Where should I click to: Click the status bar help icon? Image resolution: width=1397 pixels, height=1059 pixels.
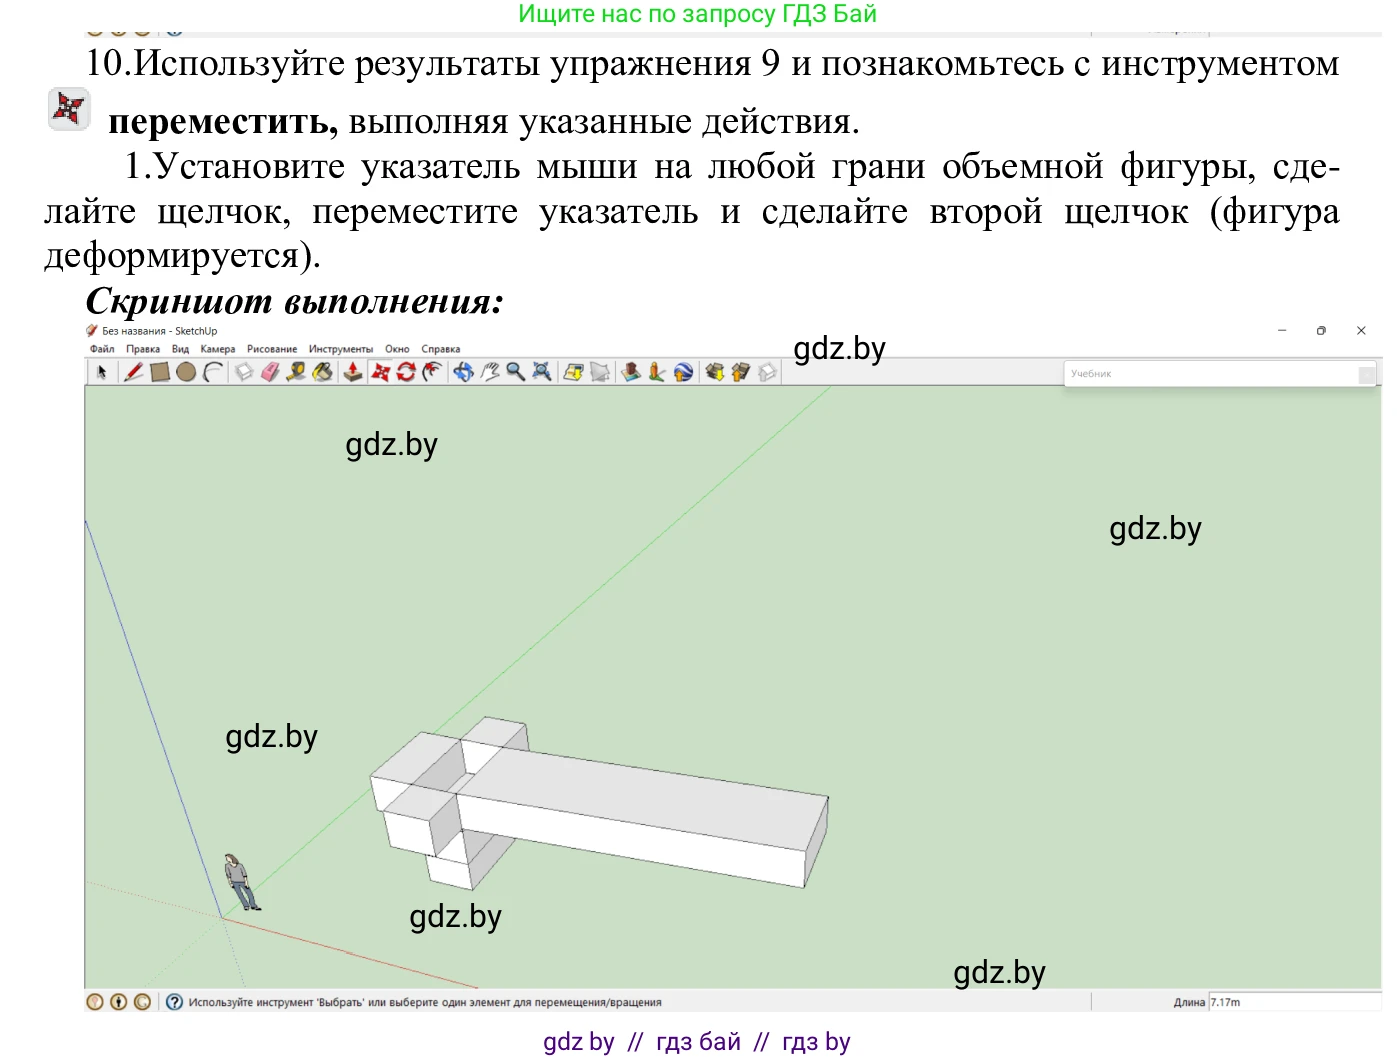coord(173,1000)
